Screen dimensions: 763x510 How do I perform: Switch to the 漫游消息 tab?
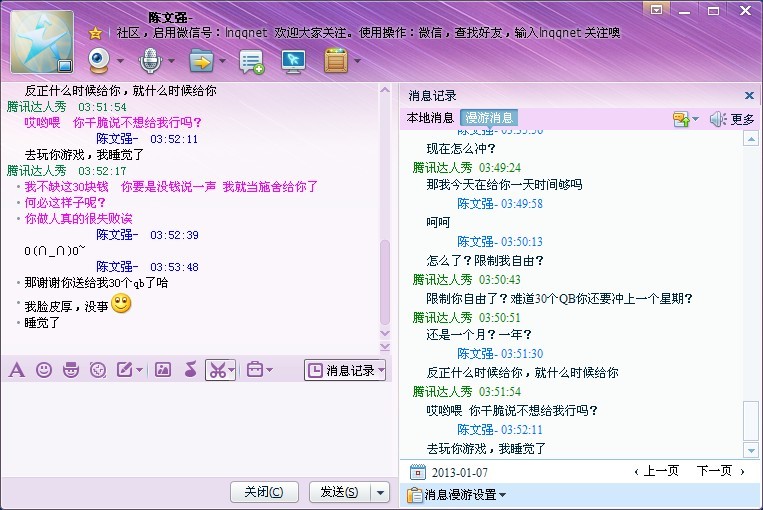tap(489, 118)
